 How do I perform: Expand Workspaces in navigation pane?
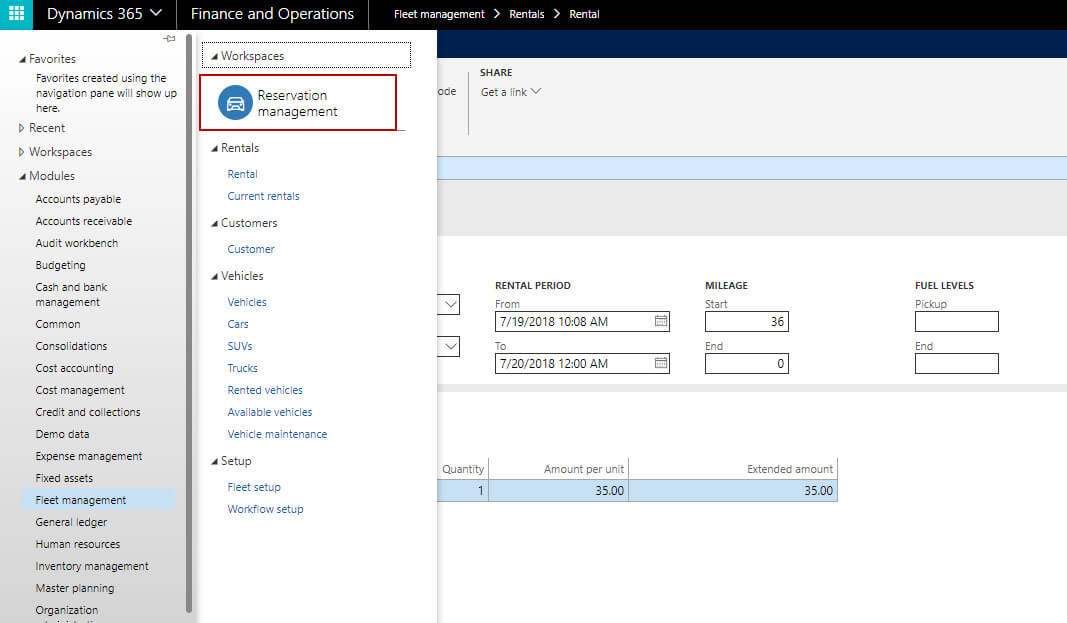click(22, 152)
